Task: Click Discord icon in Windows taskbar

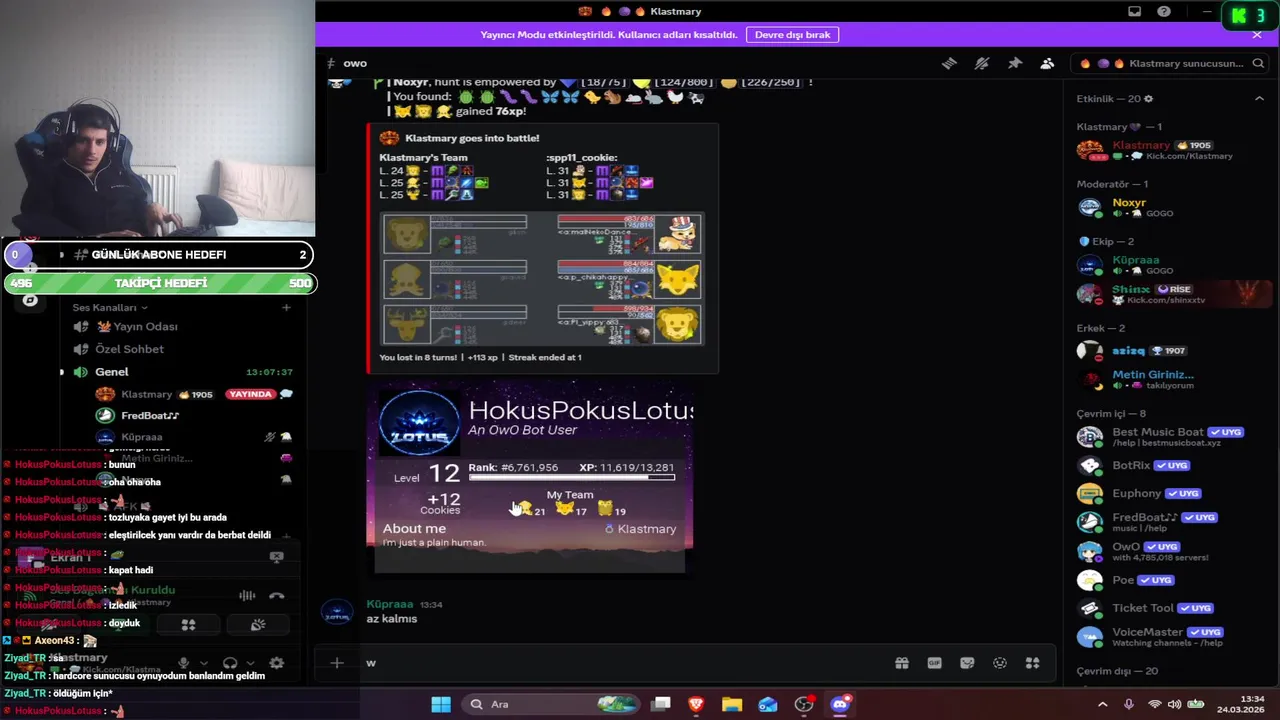Action: click(840, 704)
